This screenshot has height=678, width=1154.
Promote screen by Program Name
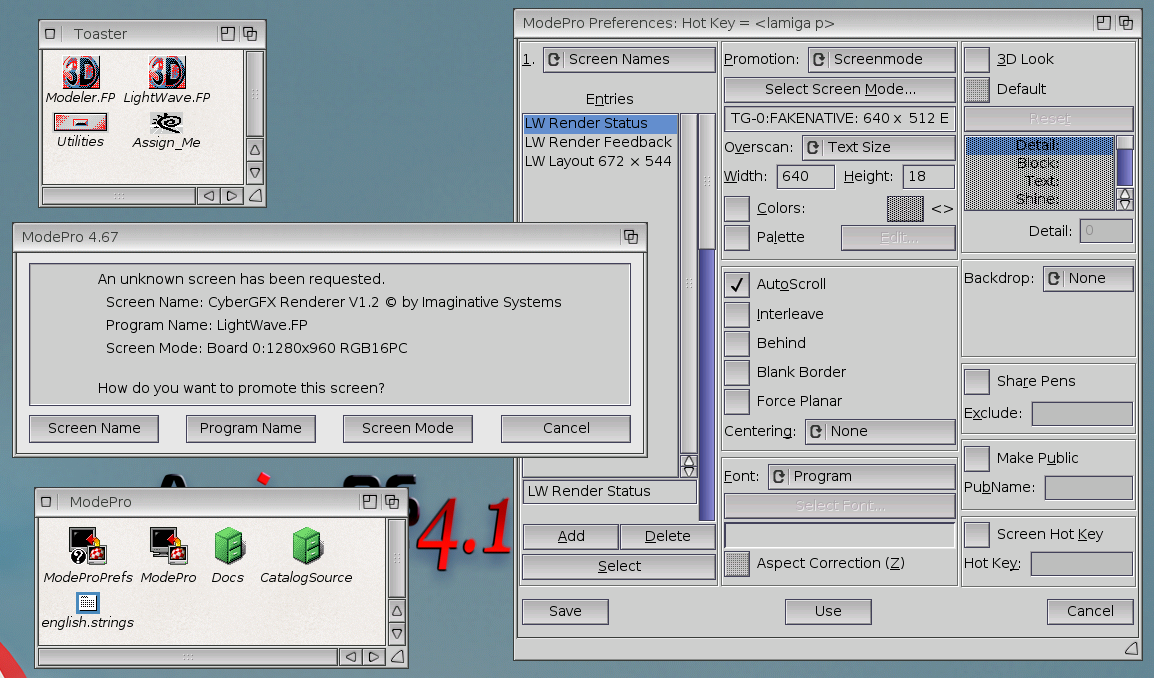(250, 428)
